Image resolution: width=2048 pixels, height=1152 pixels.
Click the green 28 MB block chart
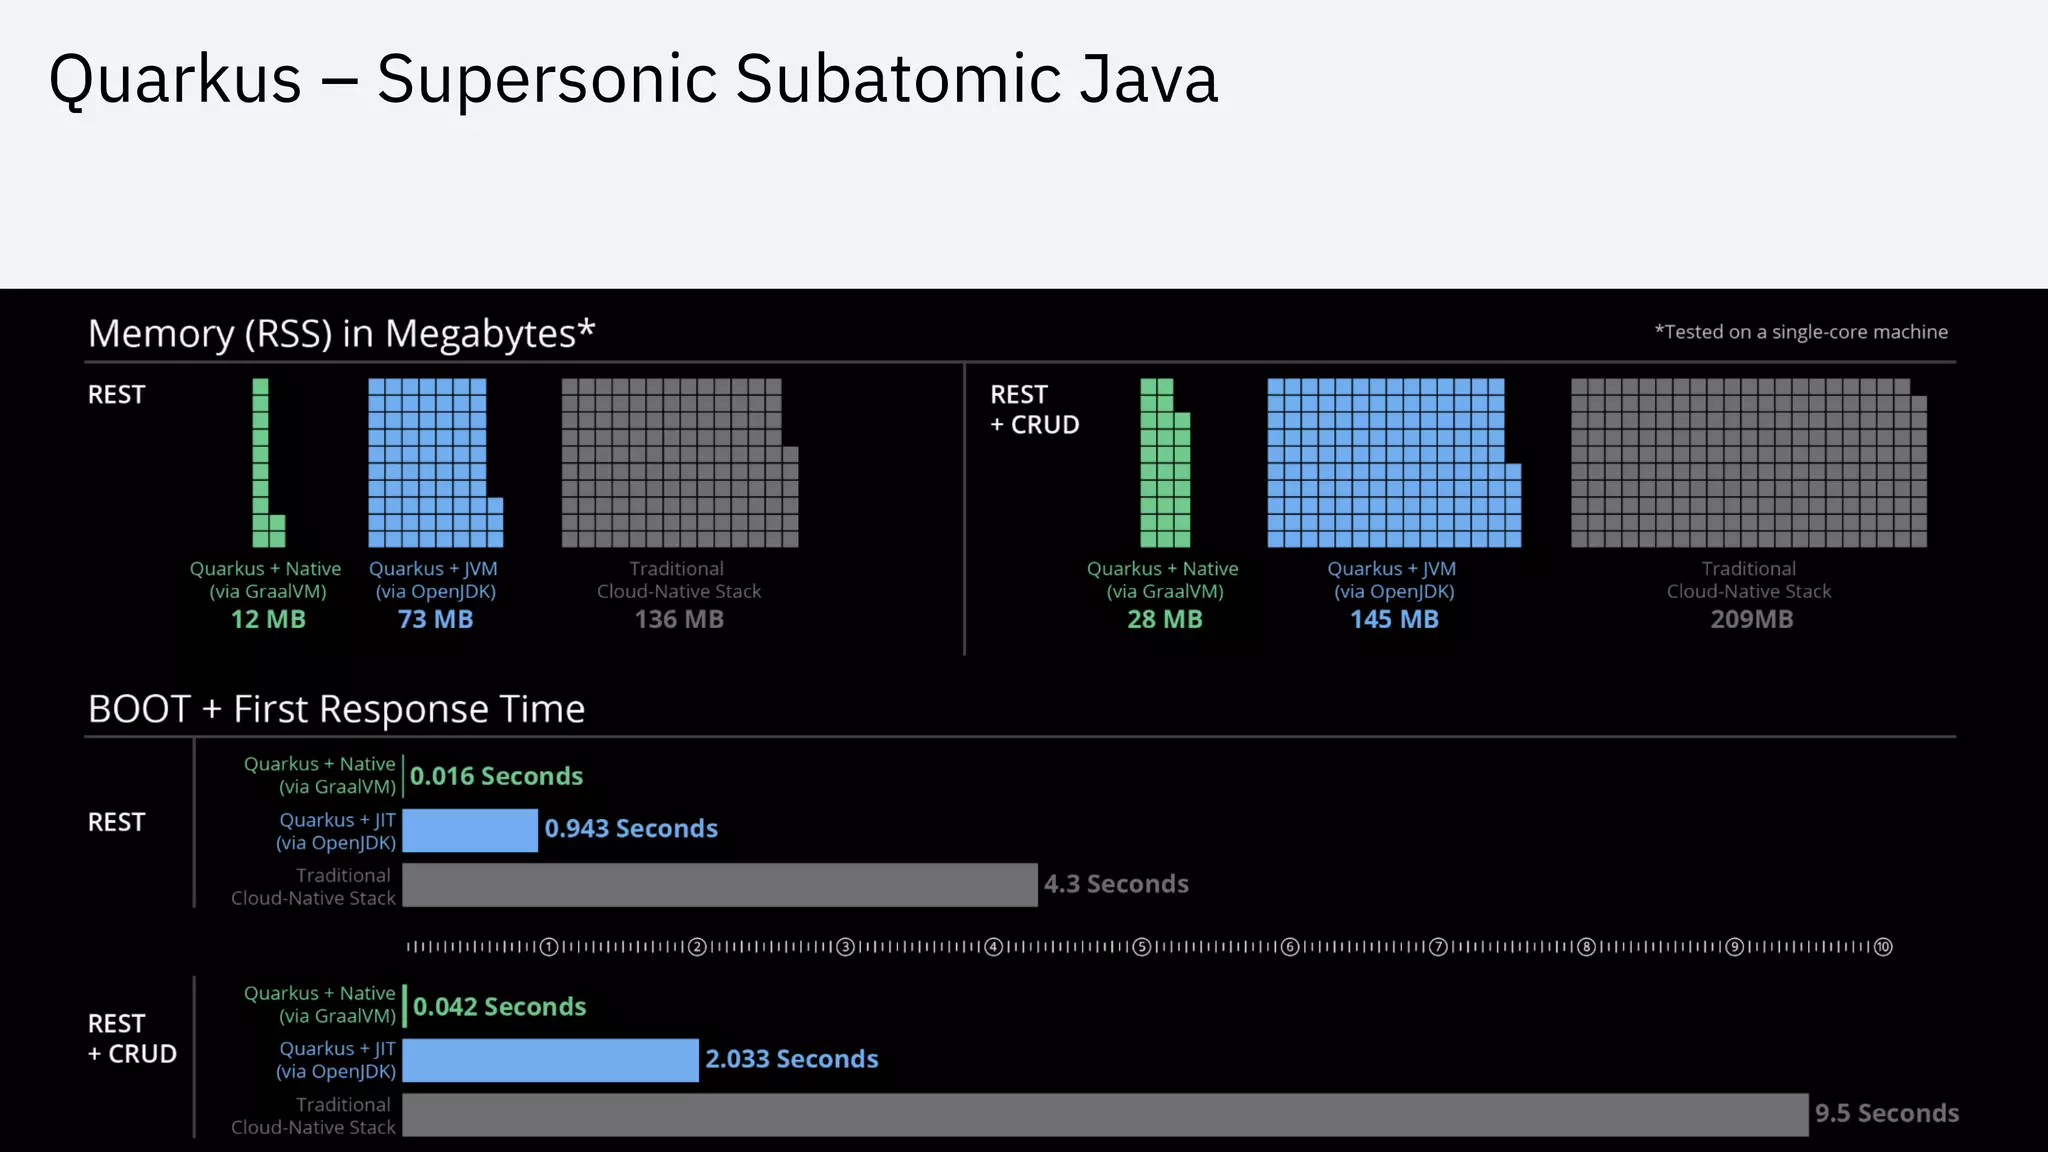pos(1165,463)
